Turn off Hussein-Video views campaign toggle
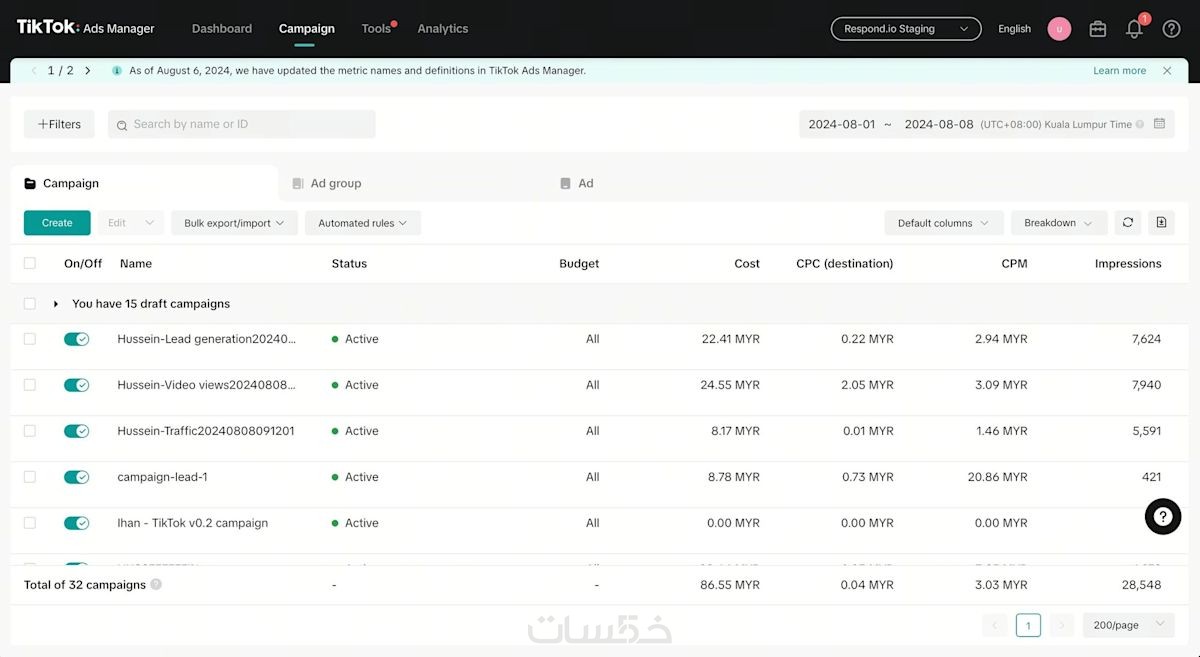Screen dimensions: 1200x657 (x=77, y=385)
